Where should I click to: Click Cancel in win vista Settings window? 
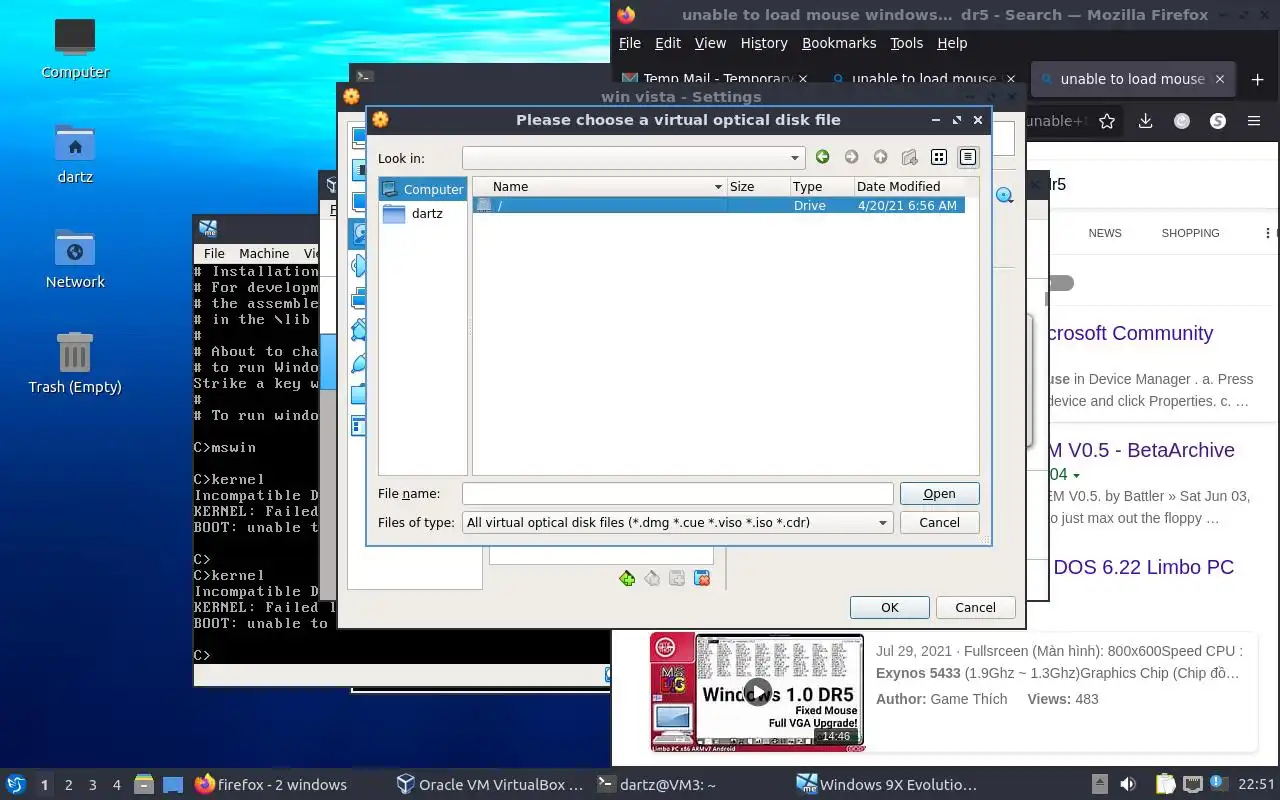[975, 607]
